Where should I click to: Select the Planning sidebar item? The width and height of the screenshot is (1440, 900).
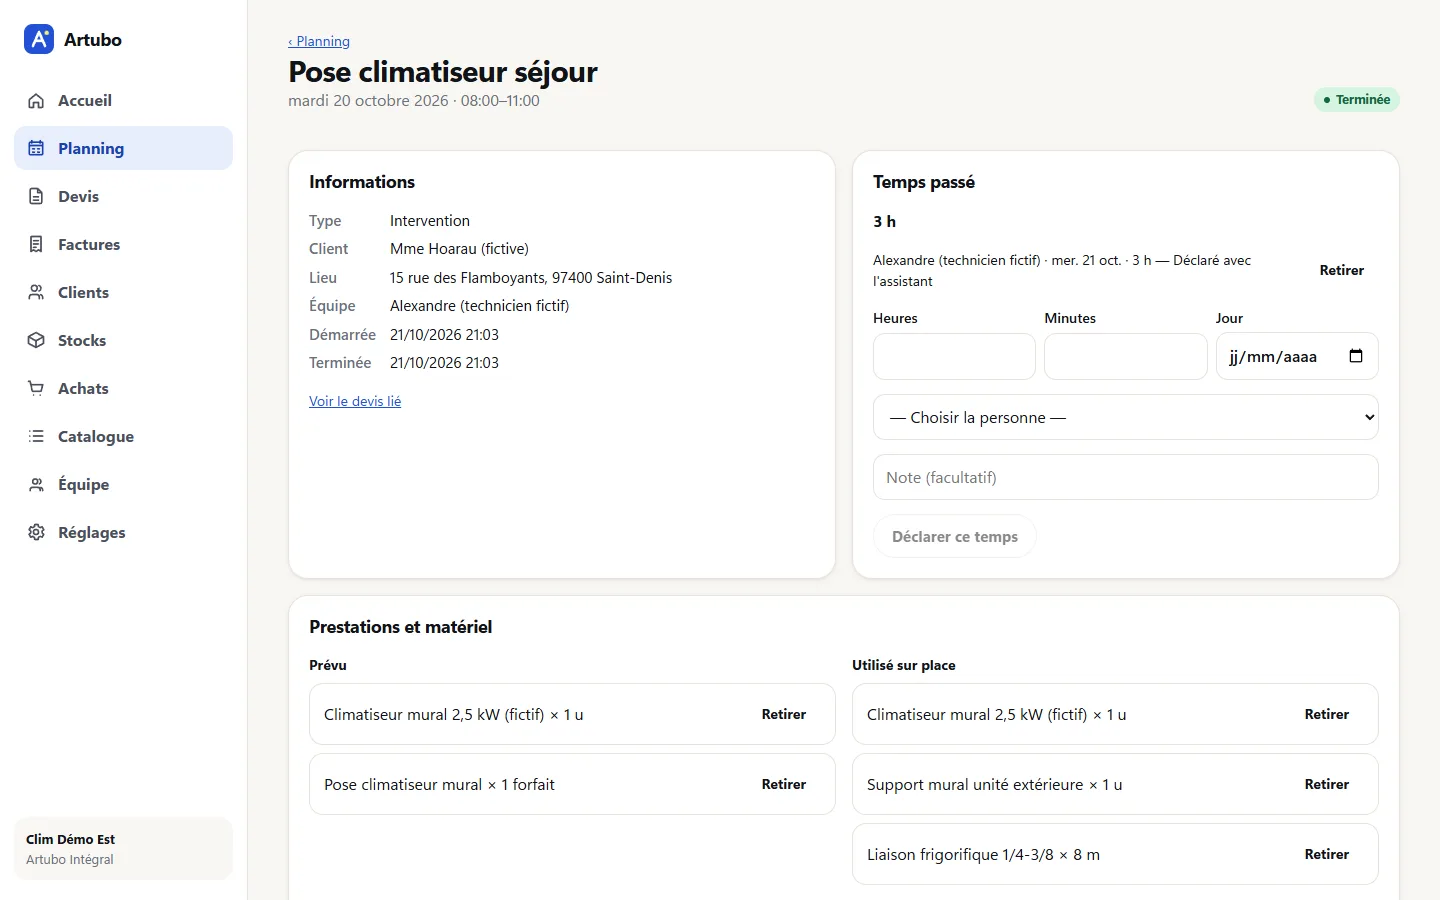pyautogui.click(x=123, y=148)
